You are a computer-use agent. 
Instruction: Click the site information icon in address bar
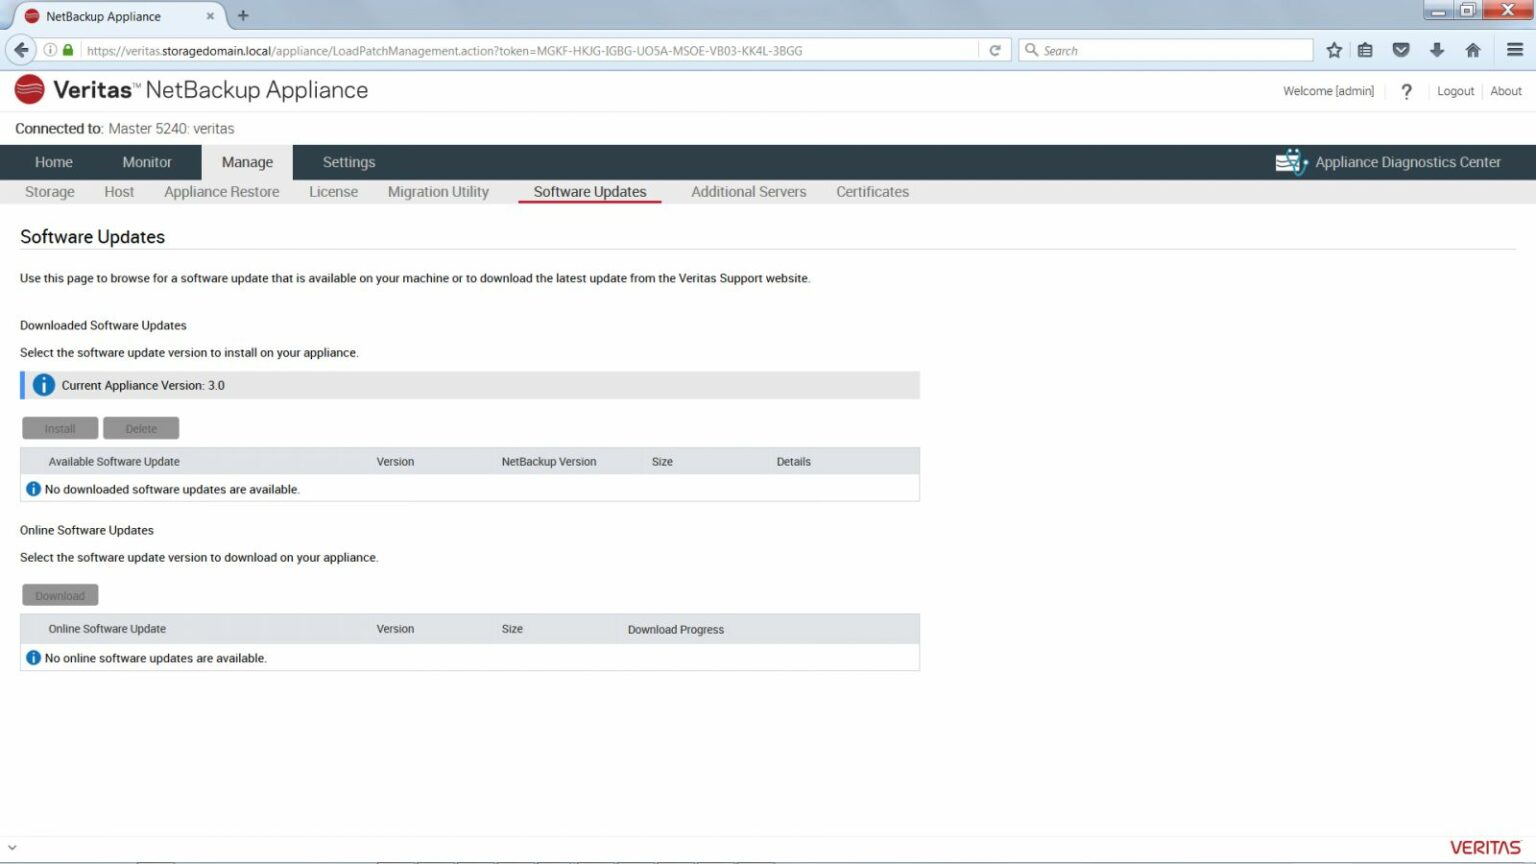[50, 50]
